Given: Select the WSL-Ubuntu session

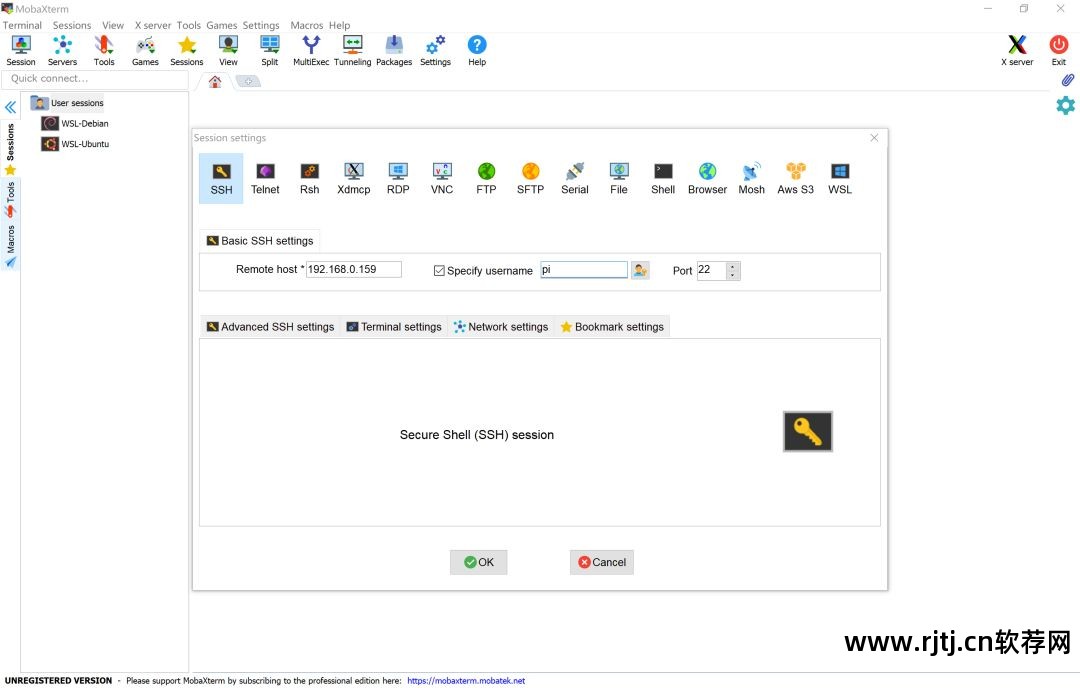Looking at the screenshot, I should (75, 144).
